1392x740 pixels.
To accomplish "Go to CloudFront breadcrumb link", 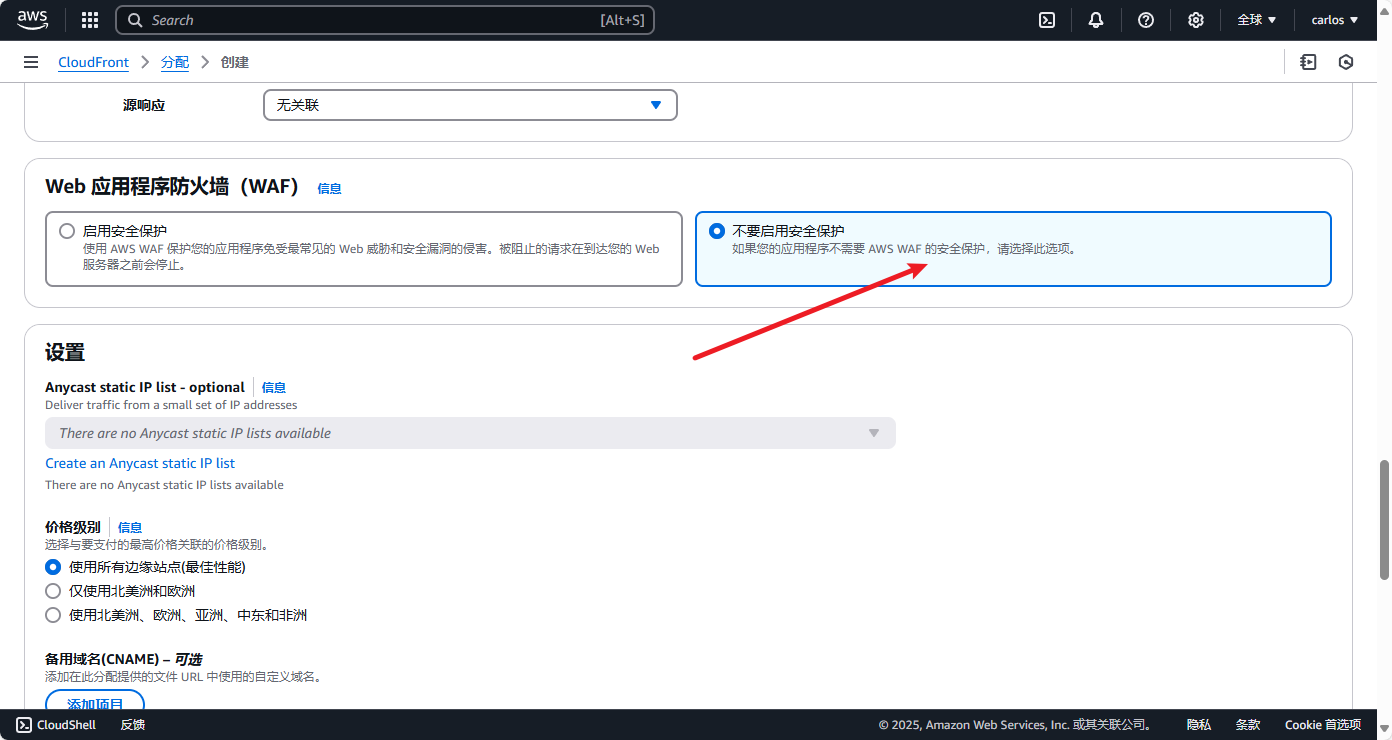I will (93, 62).
